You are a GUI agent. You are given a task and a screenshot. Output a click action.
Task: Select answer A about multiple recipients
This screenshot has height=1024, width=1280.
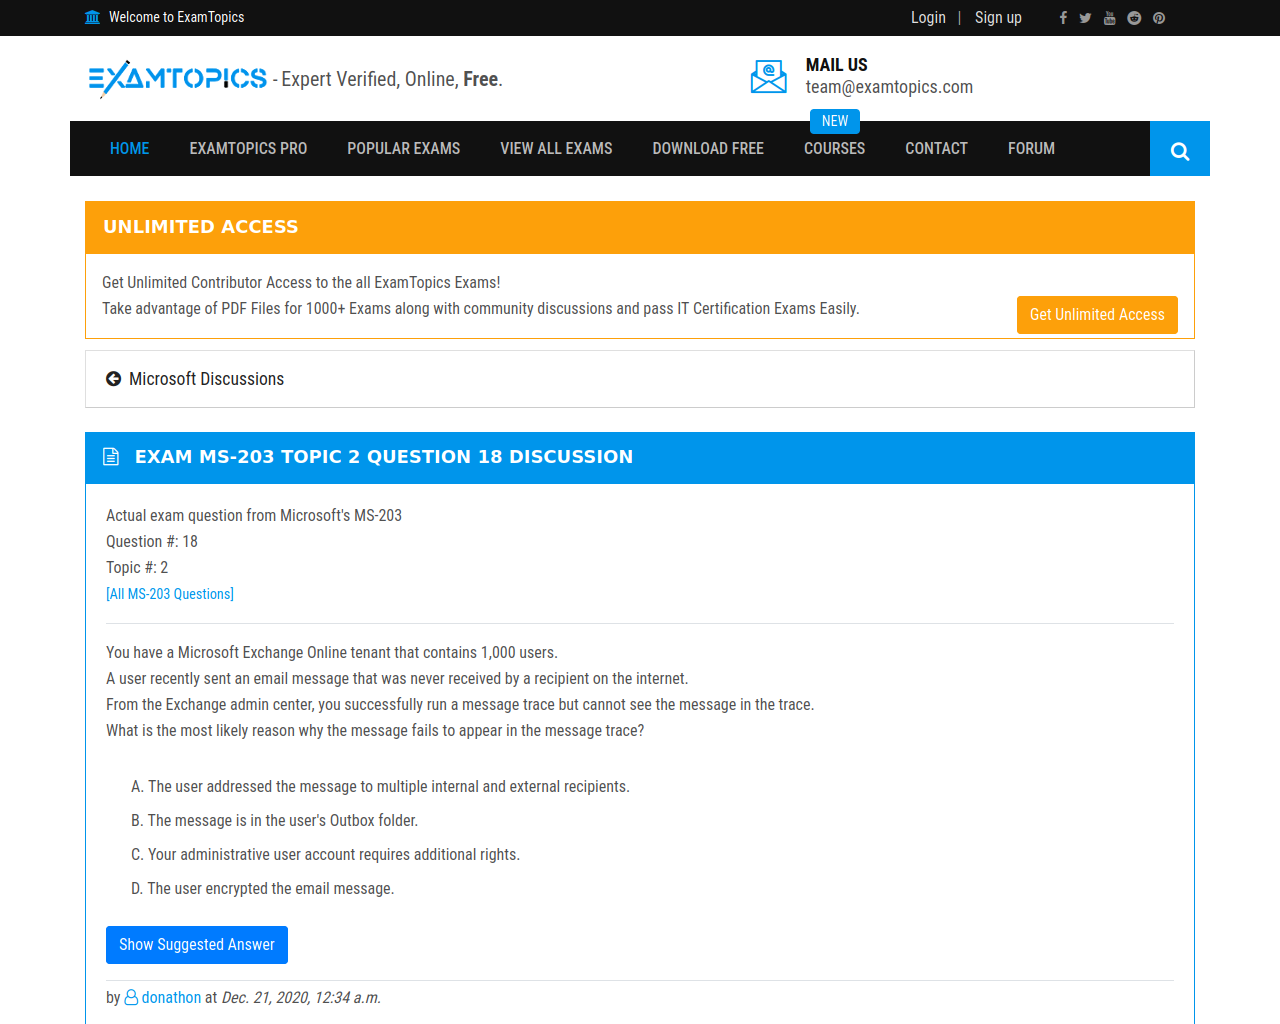(380, 787)
